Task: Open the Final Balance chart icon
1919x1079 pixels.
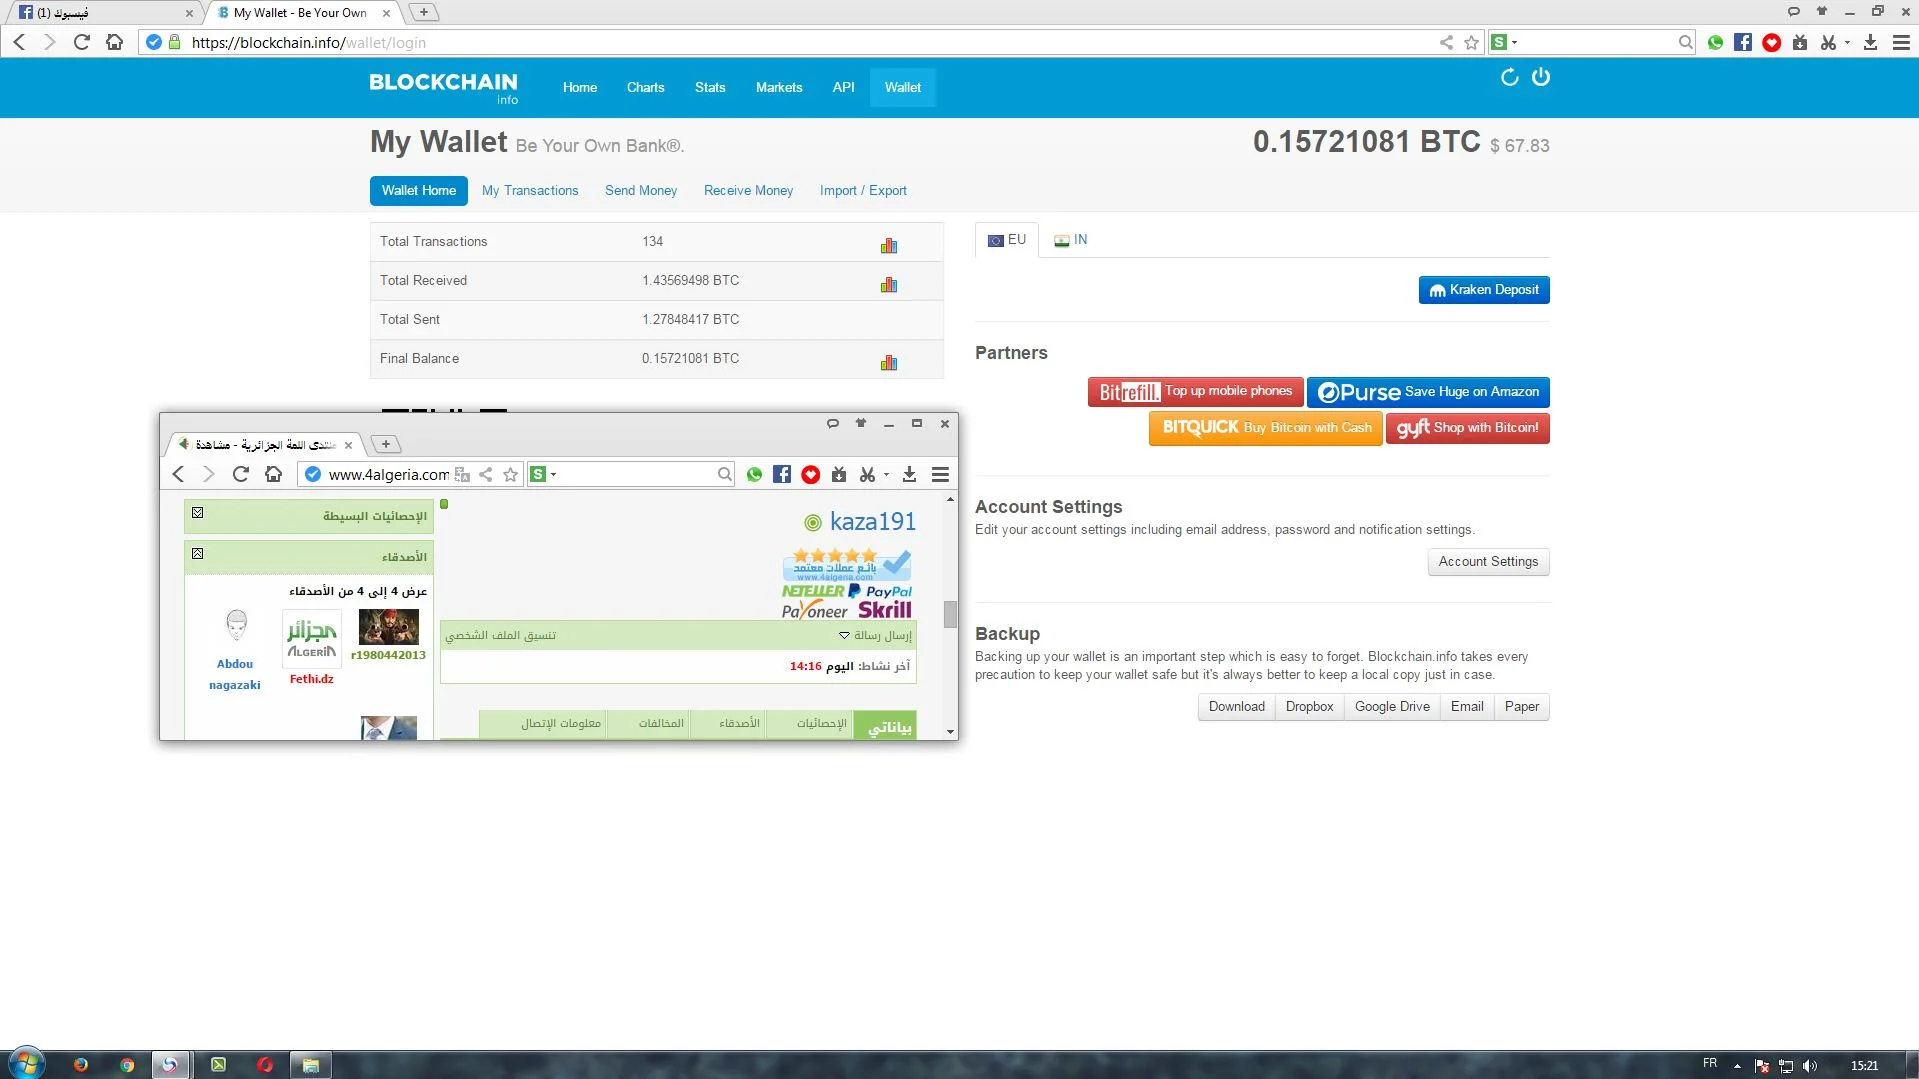Action: click(888, 363)
